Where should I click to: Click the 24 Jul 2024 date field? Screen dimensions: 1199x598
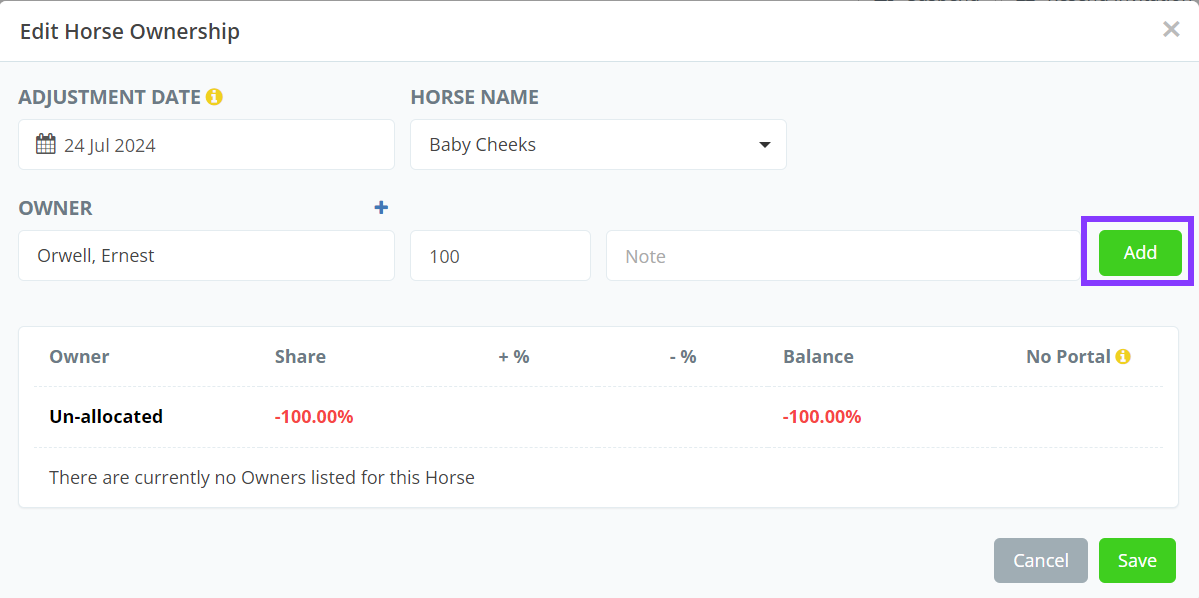click(x=206, y=145)
